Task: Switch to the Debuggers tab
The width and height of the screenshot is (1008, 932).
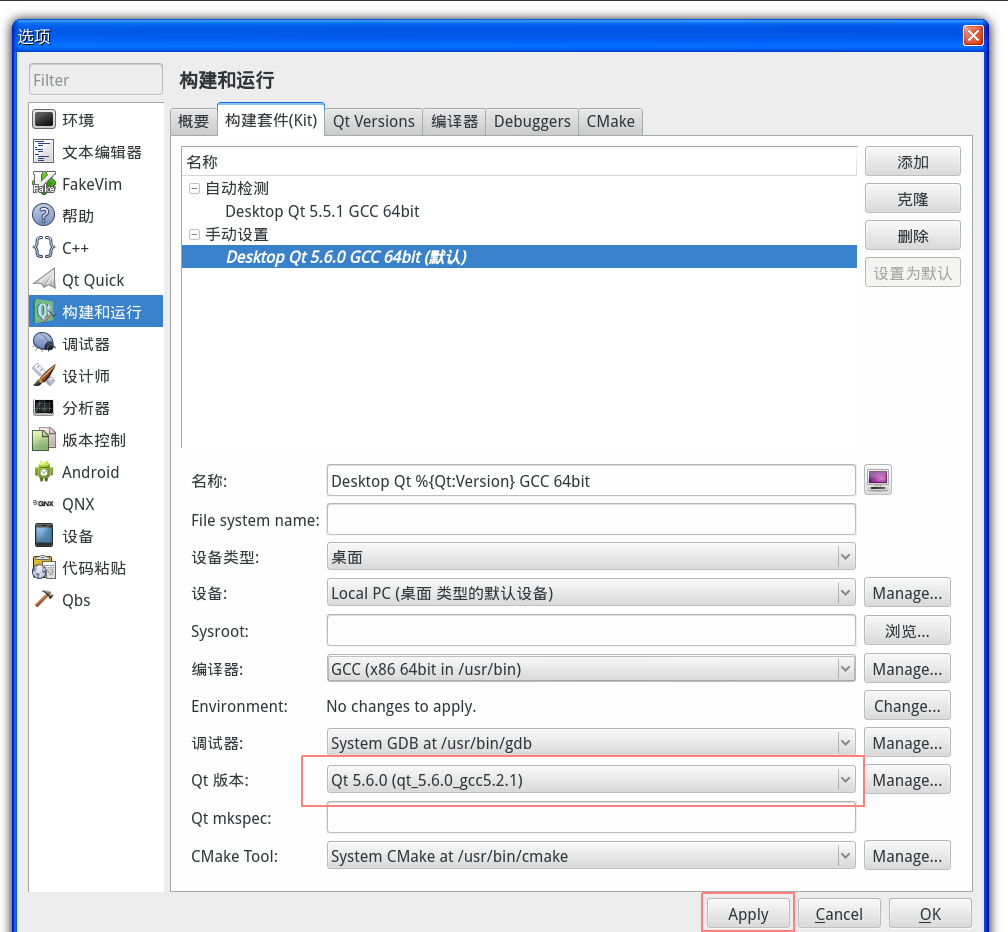Action: [x=532, y=121]
